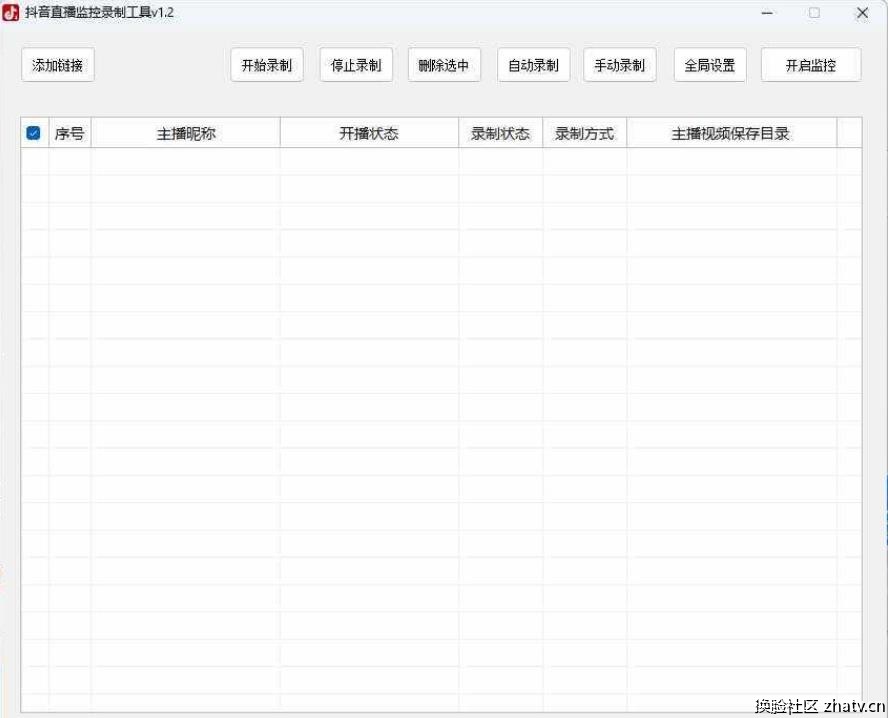Viewport: 888px width, 718px height.
Task: Close the 抖音直播监控录制工具 window
Action: click(862, 12)
